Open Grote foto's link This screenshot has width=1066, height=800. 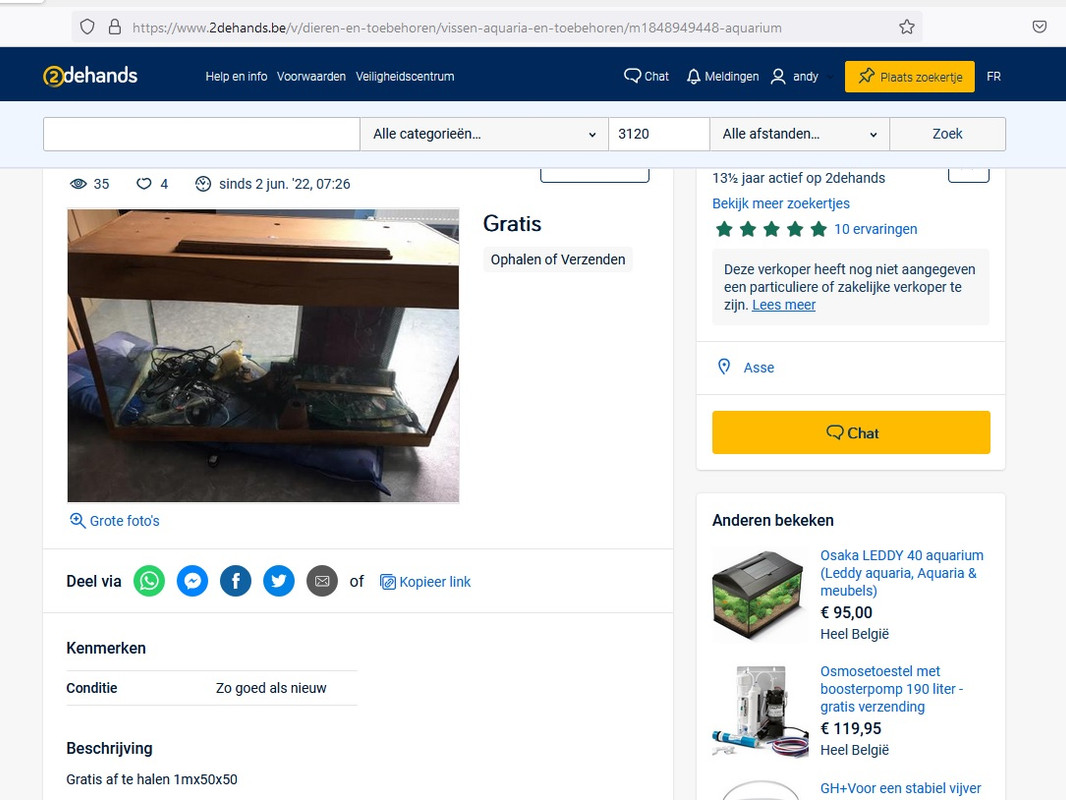114,521
